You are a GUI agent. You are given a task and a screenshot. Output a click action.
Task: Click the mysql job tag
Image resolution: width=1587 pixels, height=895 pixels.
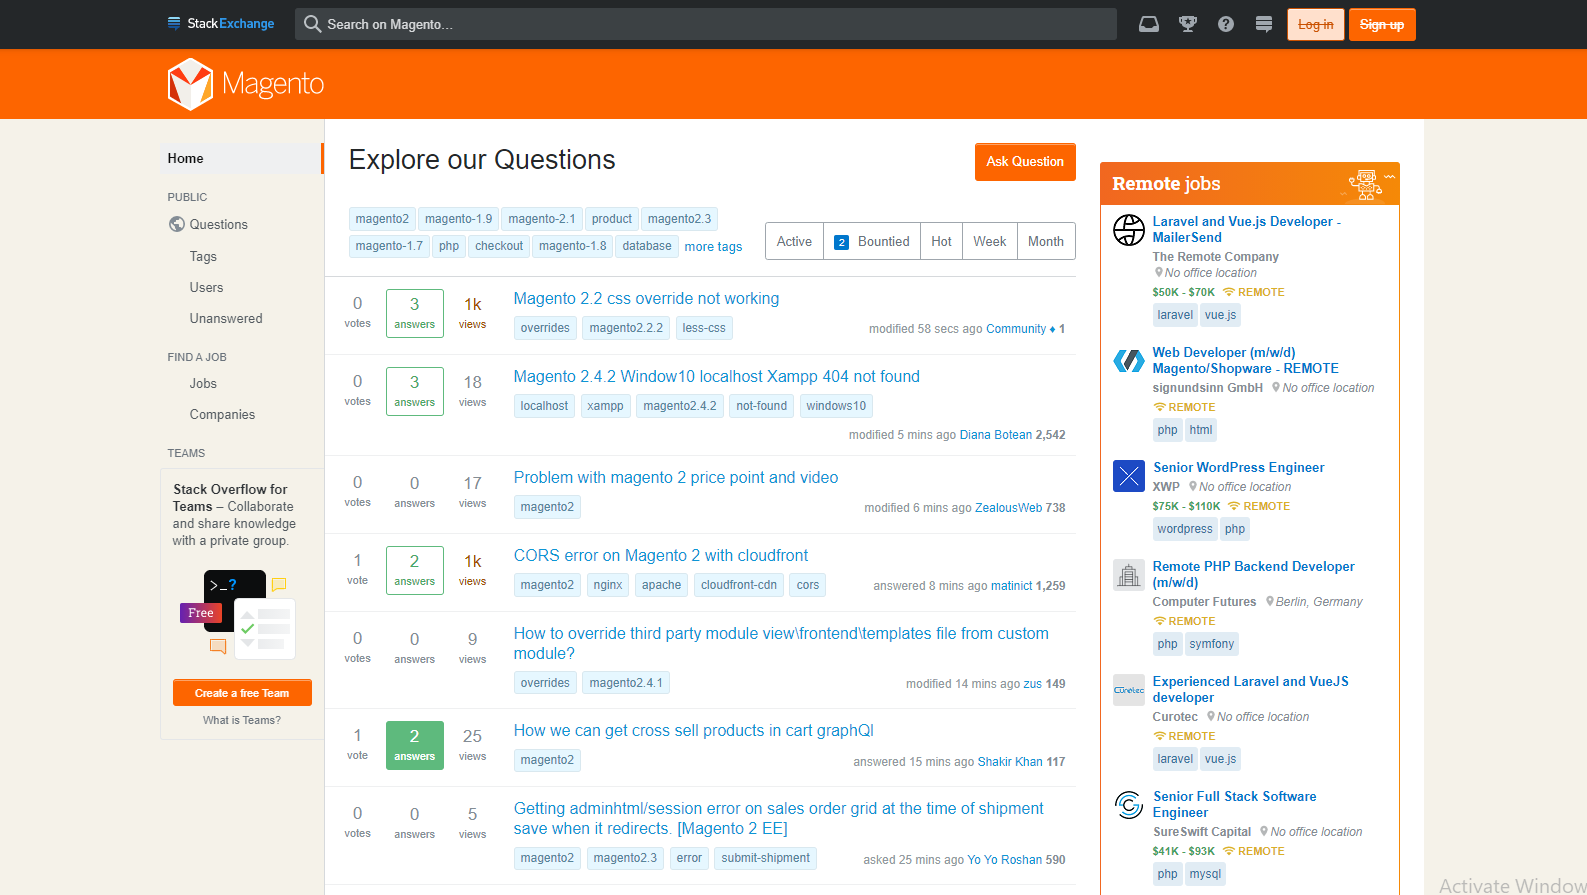[1205, 874]
